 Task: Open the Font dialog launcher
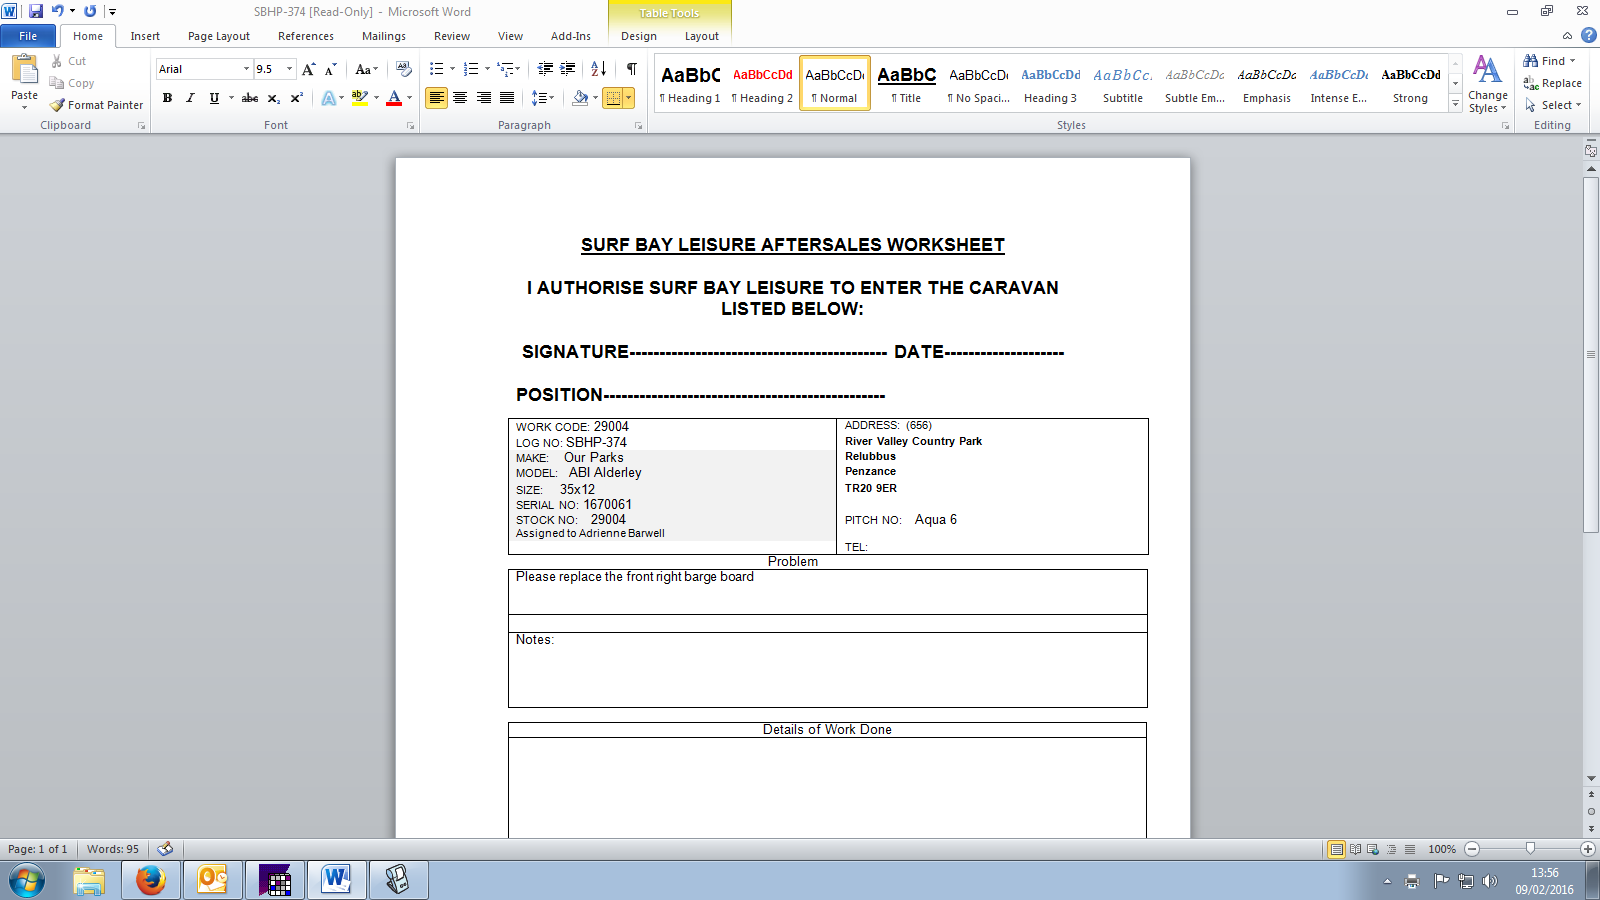click(x=410, y=126)
